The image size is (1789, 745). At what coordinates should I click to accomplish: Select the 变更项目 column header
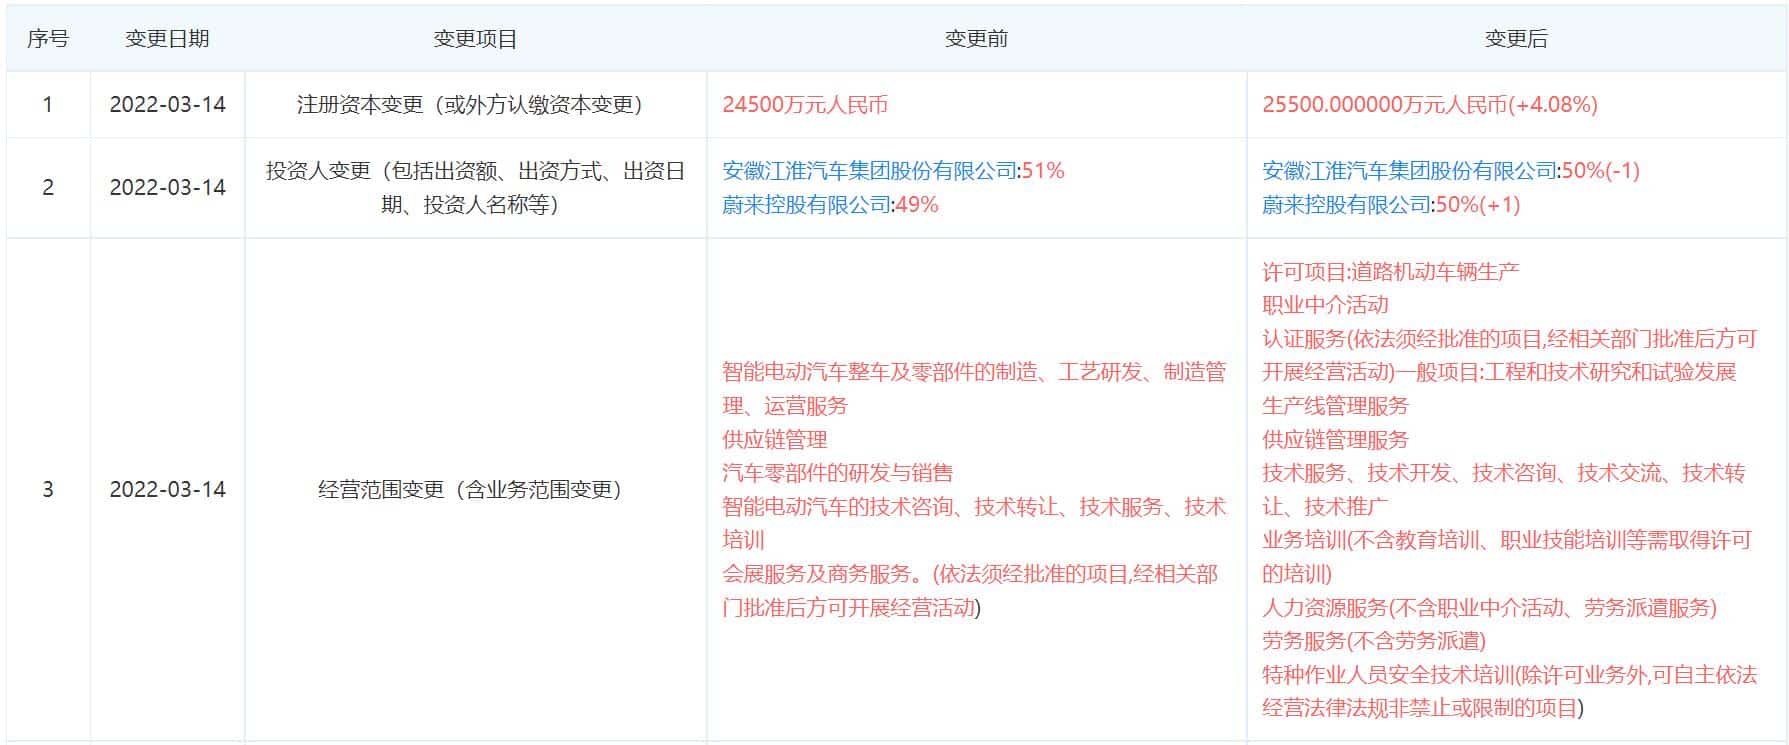click(x=475, y=39)
